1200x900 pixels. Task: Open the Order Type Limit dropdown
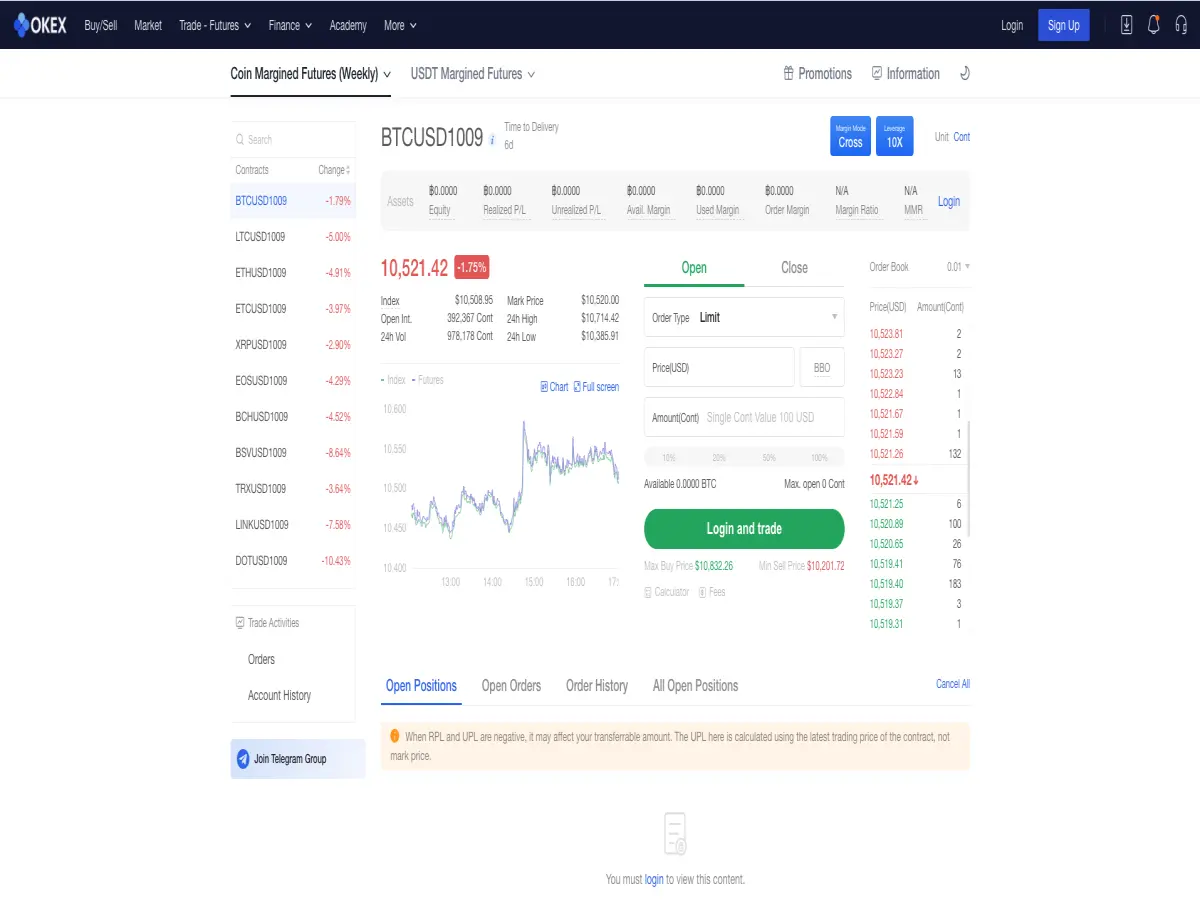(744, 317)
